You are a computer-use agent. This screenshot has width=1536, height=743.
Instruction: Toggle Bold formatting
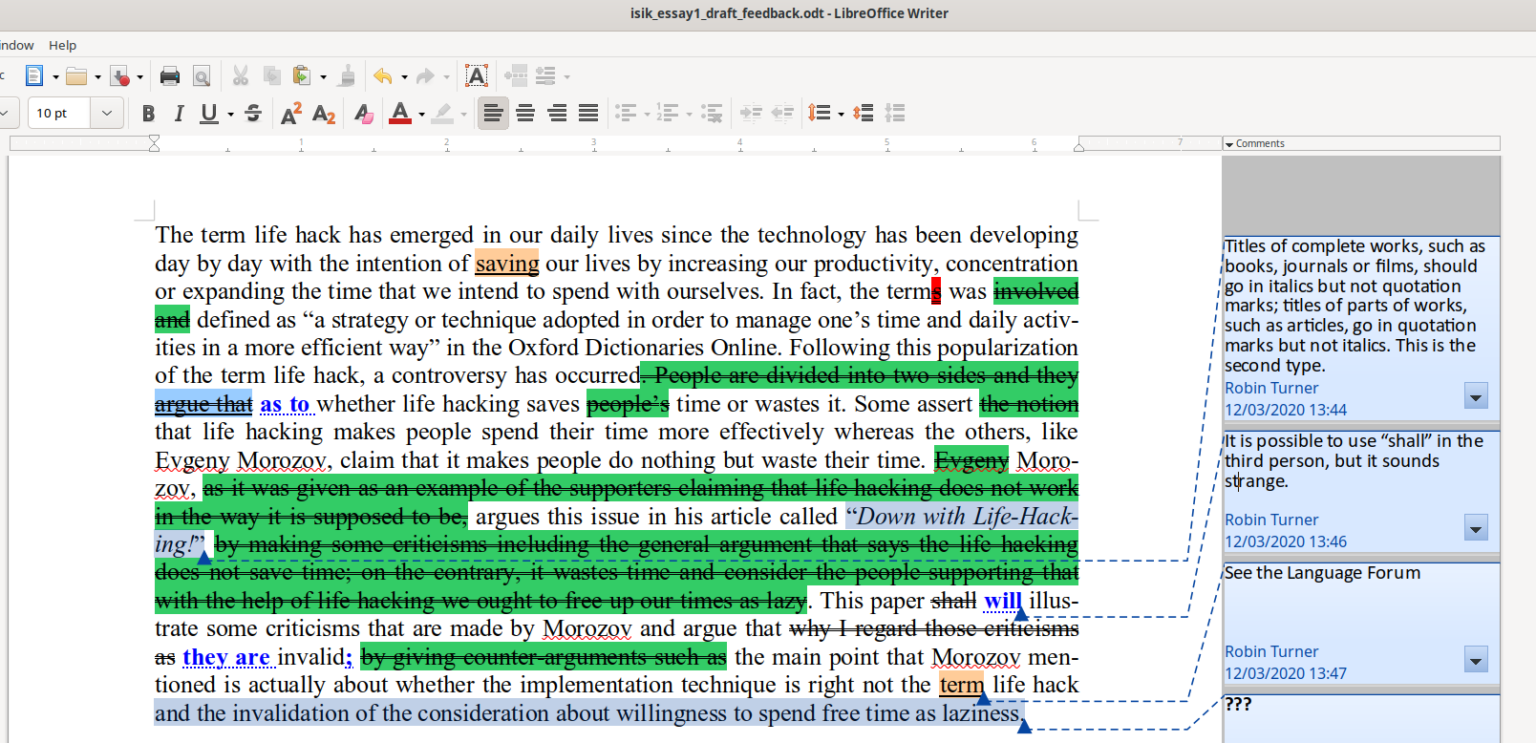point(149,114)
